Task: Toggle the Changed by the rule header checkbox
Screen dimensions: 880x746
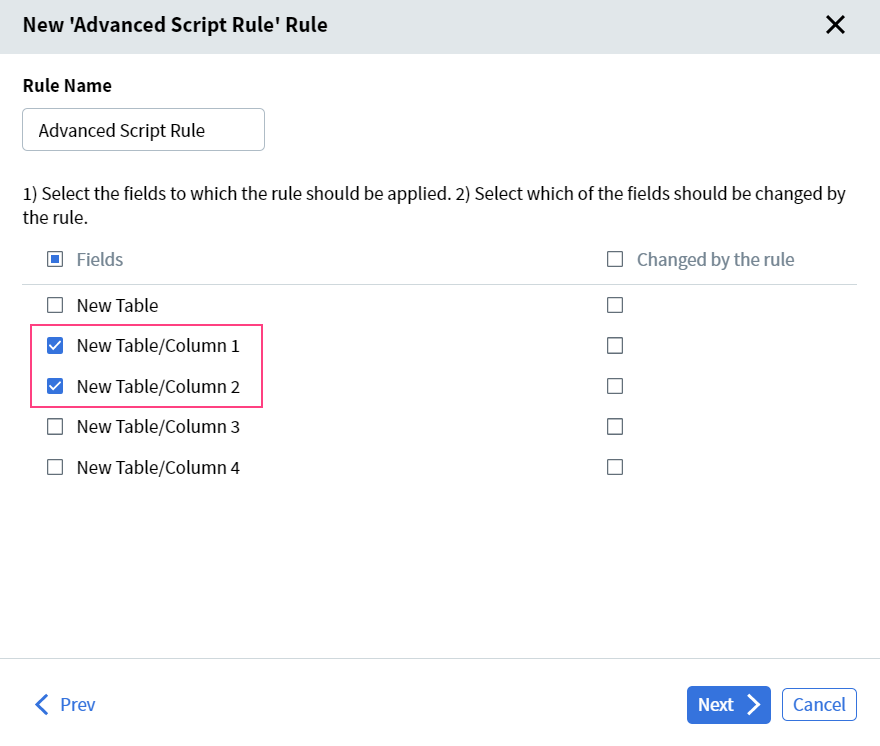Action: click(615, 258)
